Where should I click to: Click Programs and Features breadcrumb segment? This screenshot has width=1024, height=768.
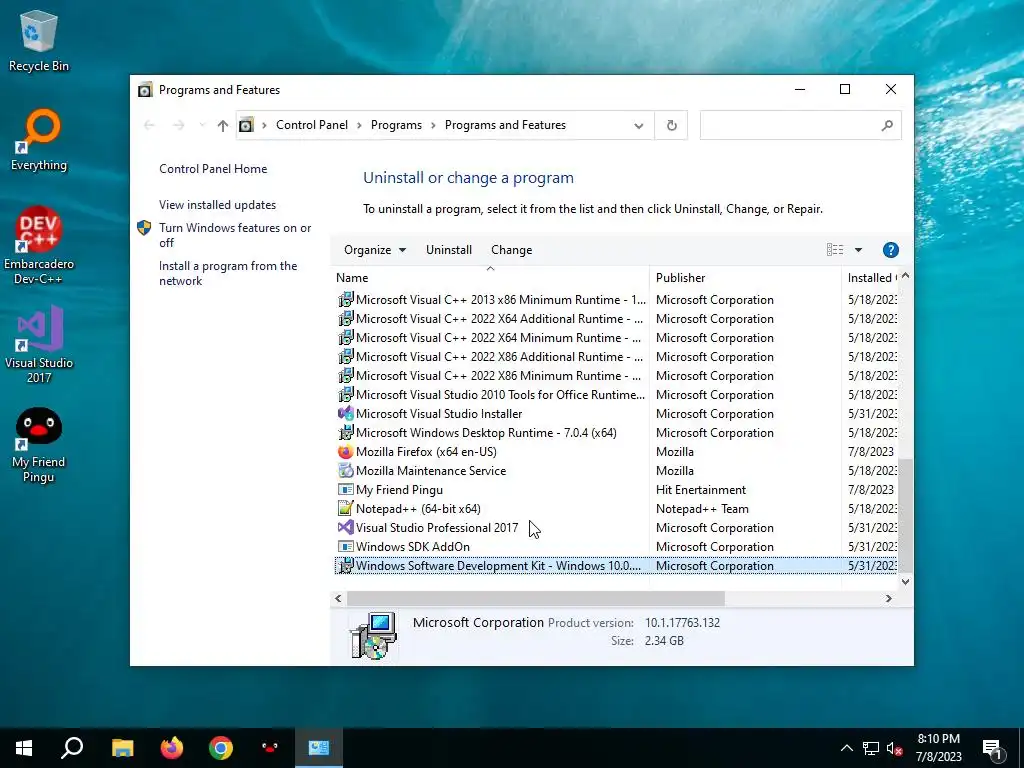pyautogui.click(x=505, y=125)
